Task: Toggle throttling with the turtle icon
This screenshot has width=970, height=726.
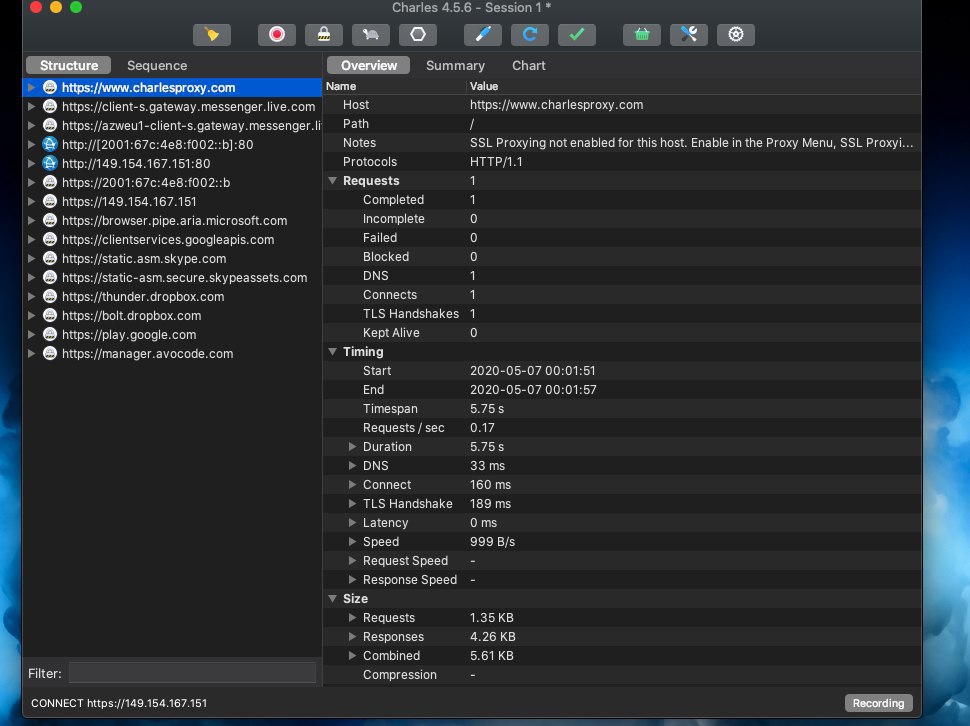Action: point(371,35)
